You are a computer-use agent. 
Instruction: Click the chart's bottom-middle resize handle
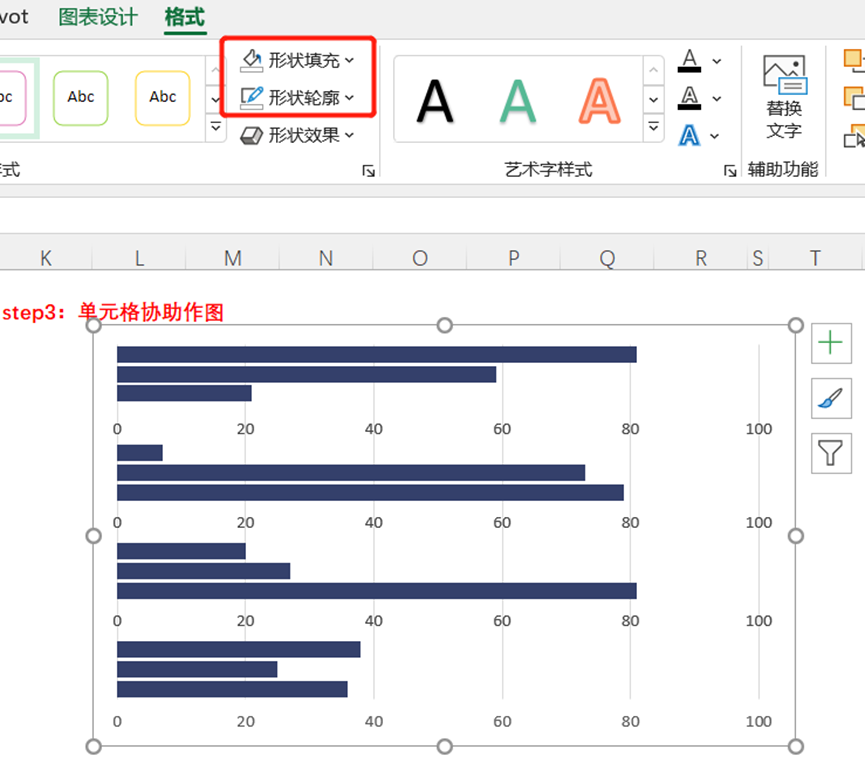click(x=445, y=746)
